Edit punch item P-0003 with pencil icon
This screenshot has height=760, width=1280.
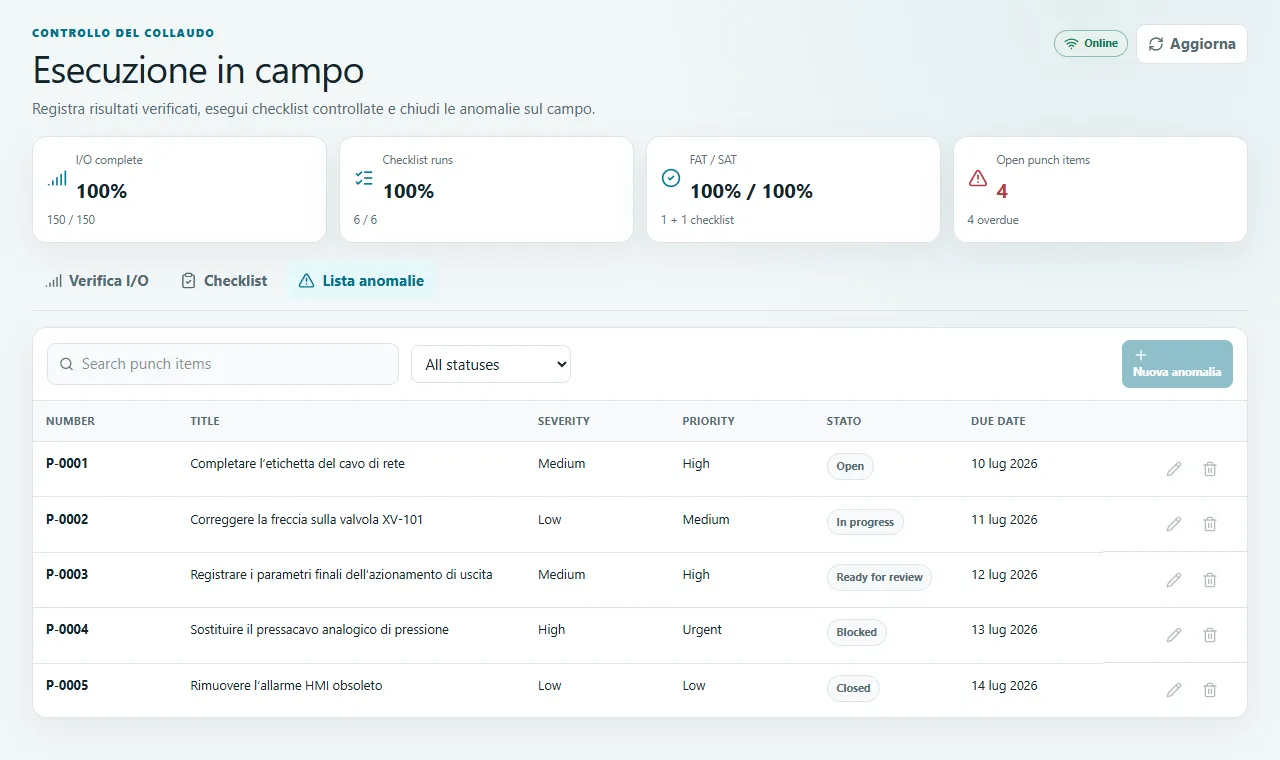click(x=1174, y=580)
